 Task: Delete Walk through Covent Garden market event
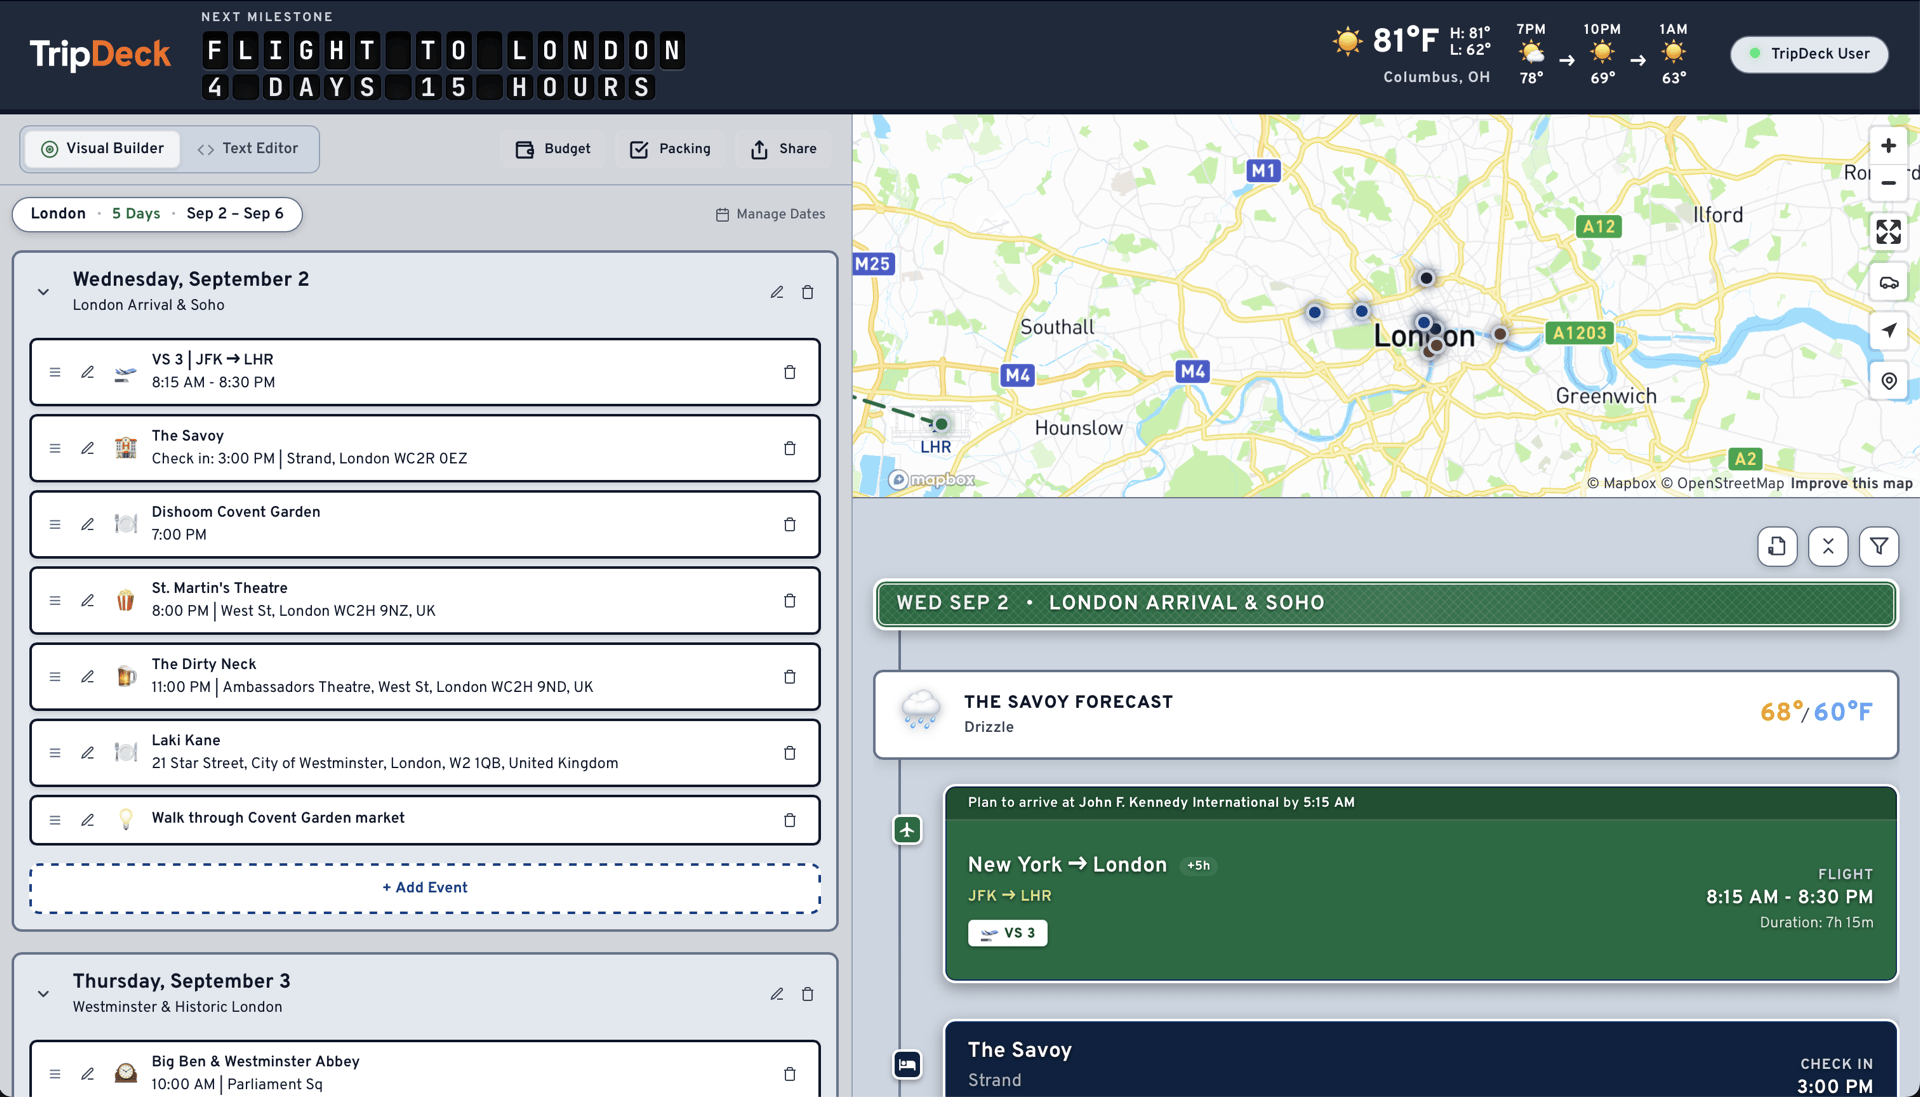point(790,820)
